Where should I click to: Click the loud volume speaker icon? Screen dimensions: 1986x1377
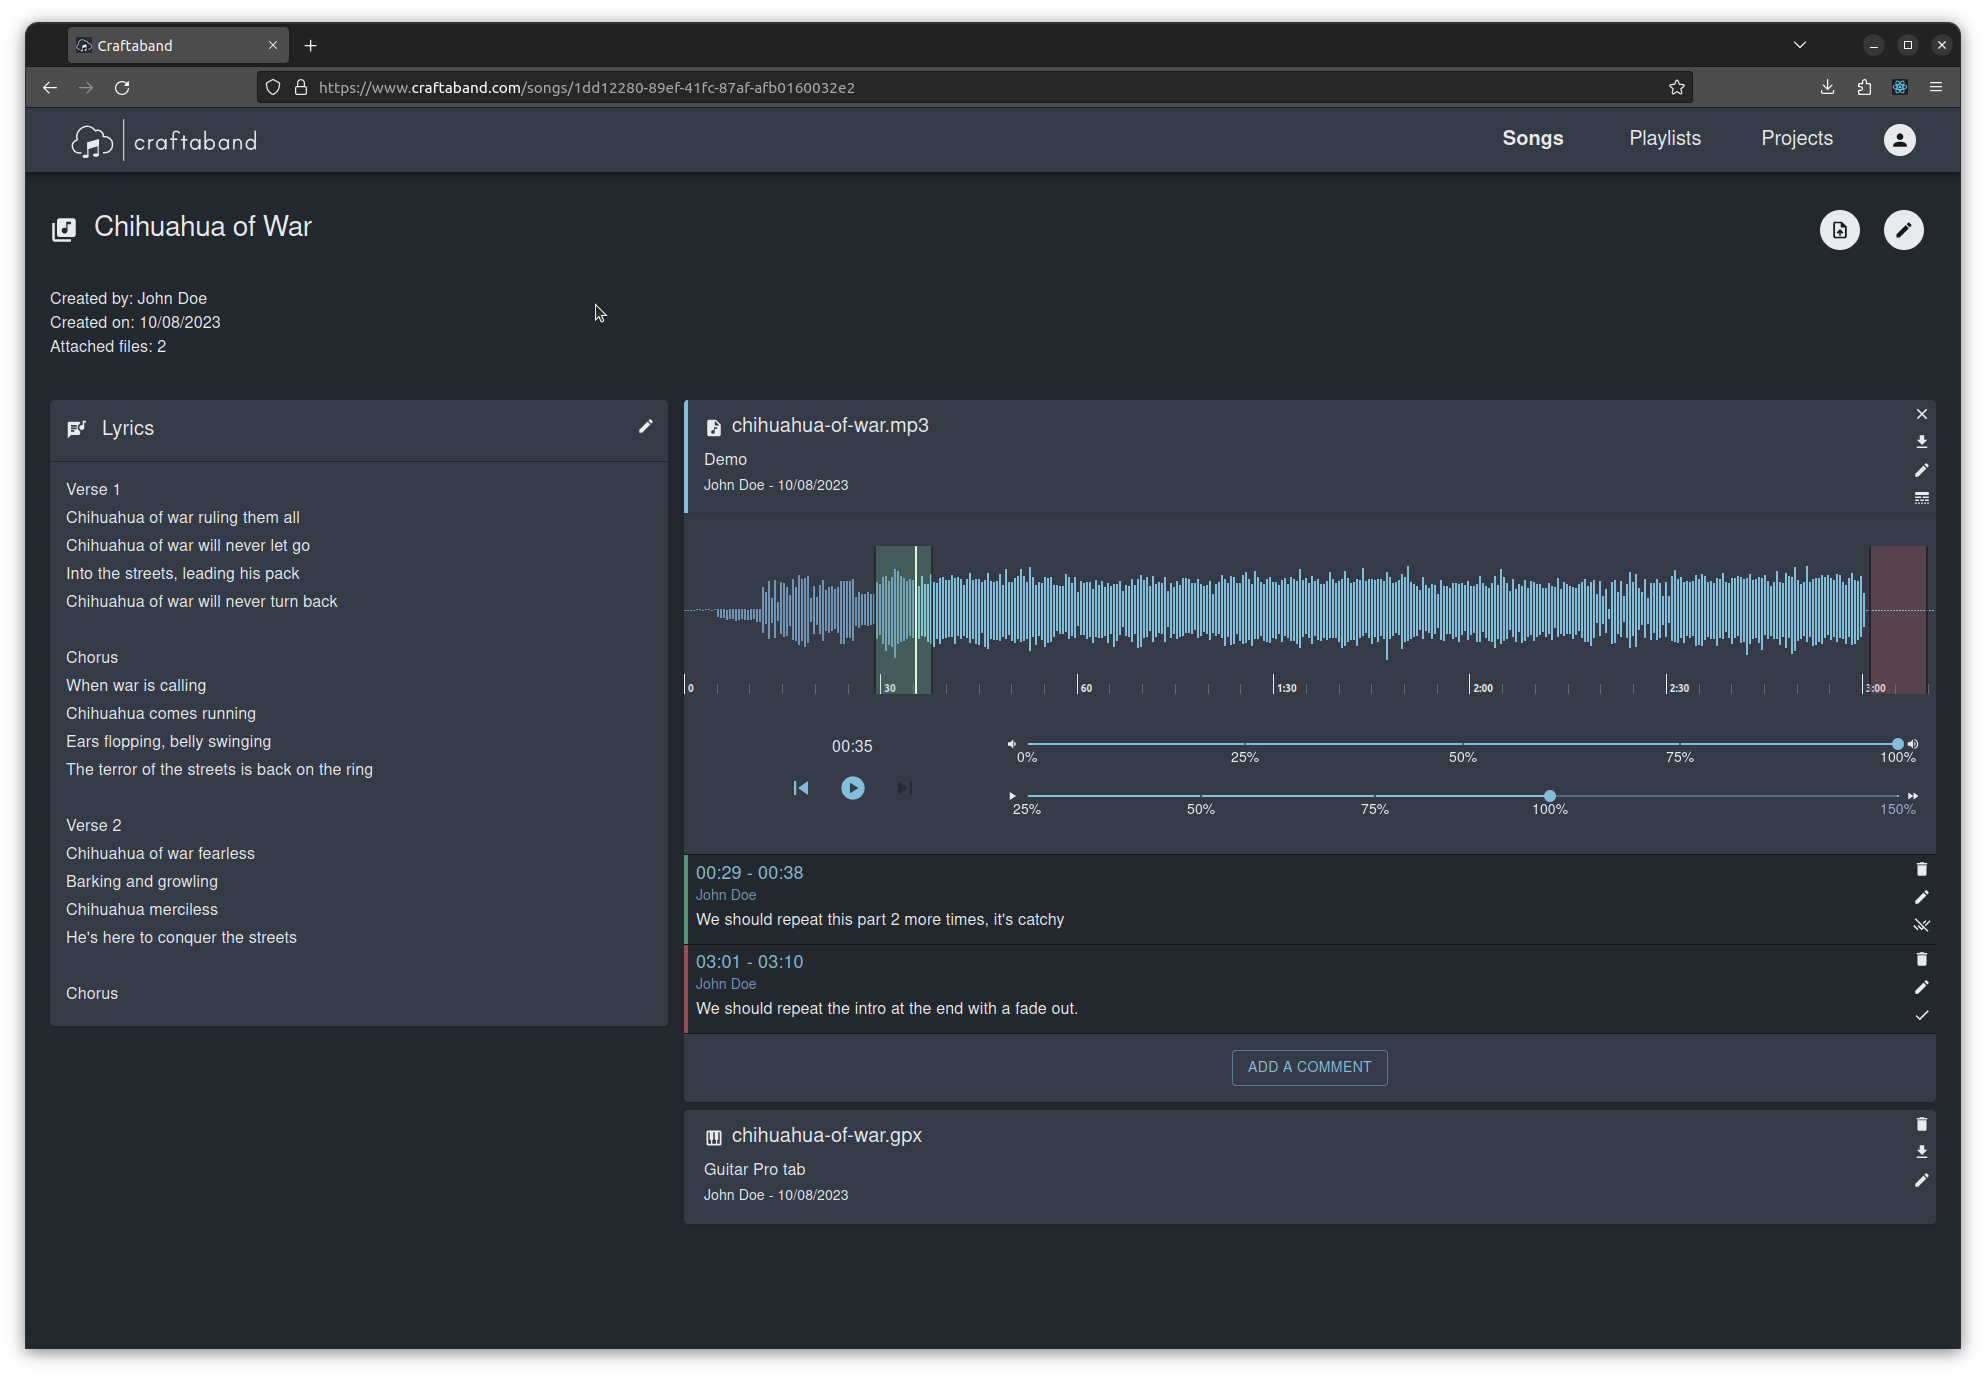[1912, 744]
